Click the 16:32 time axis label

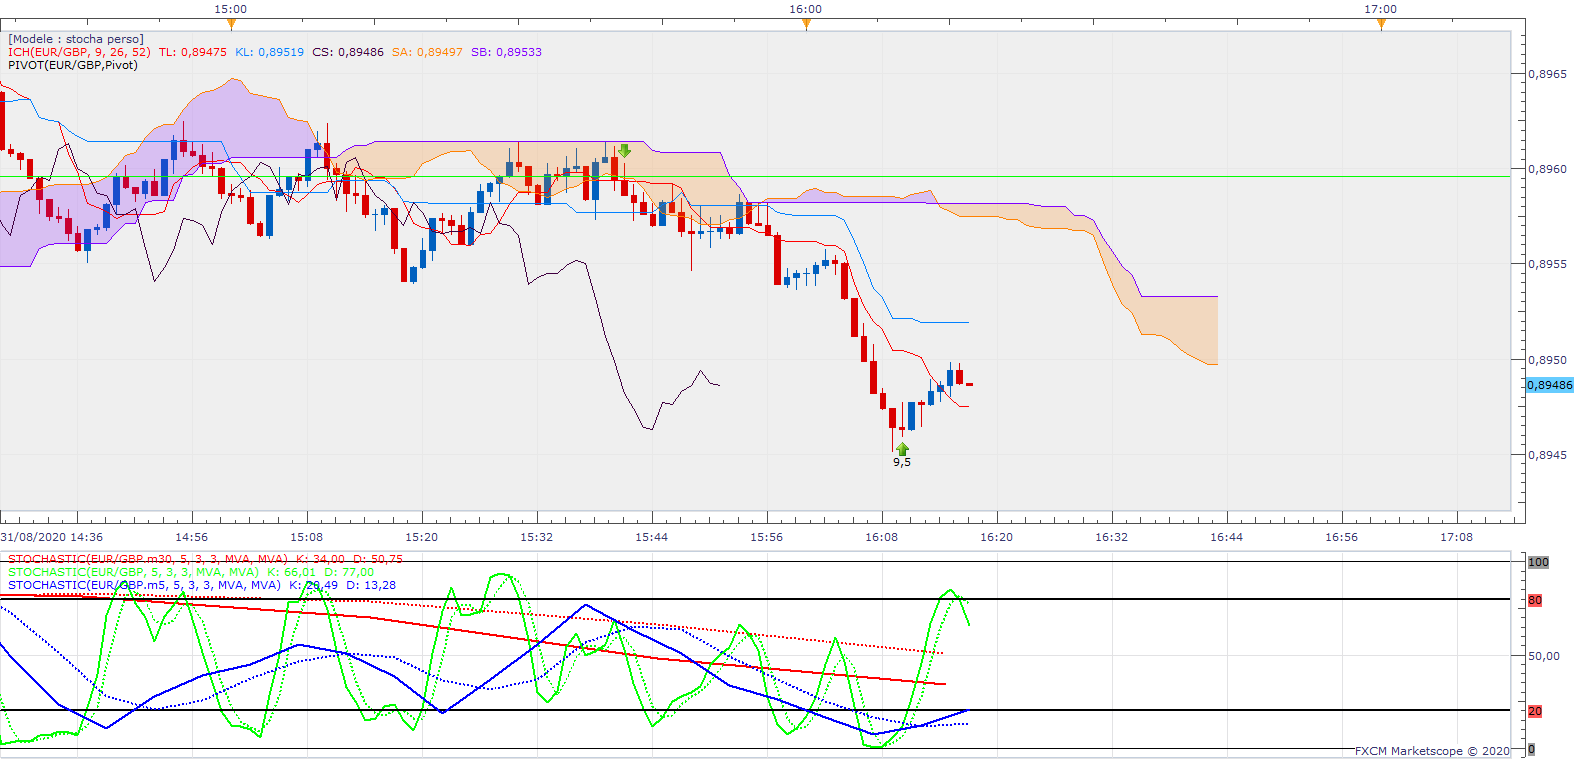[x=1112, y=537]
